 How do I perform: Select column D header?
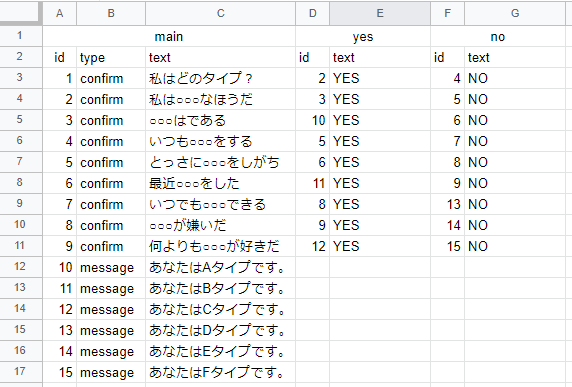click(313, 13)
